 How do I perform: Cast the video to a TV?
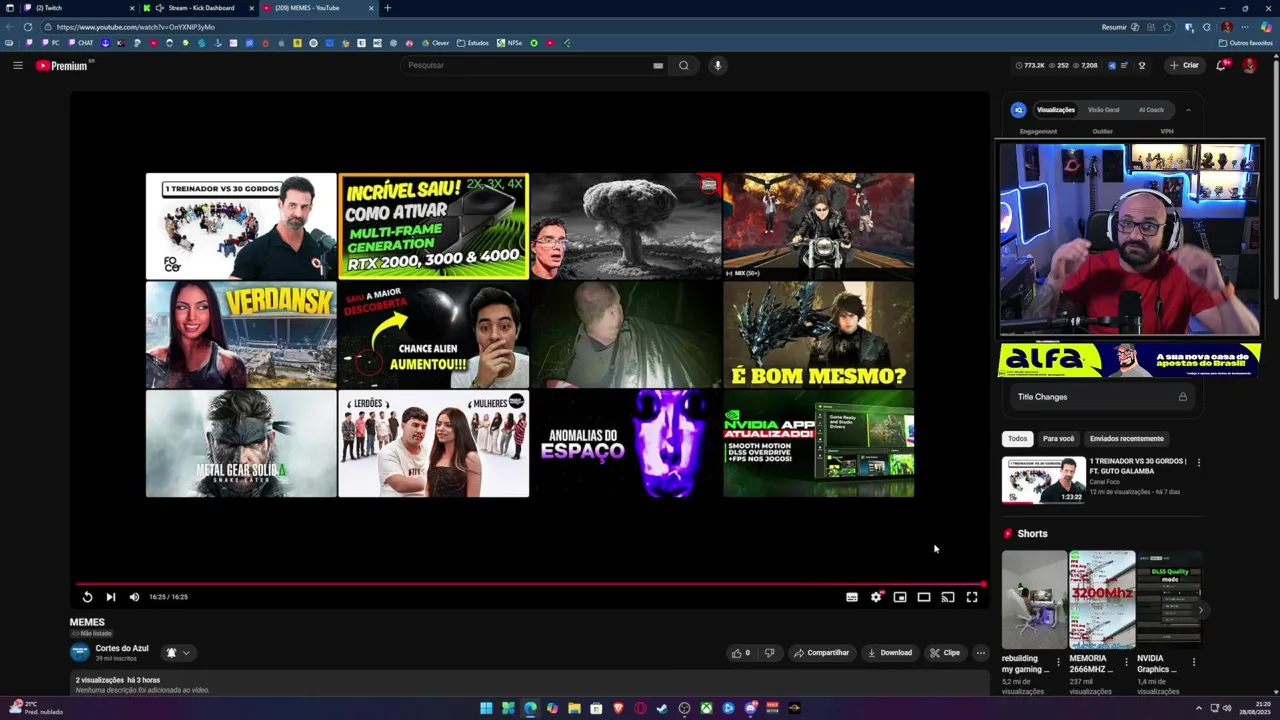(x=948, y=597)
